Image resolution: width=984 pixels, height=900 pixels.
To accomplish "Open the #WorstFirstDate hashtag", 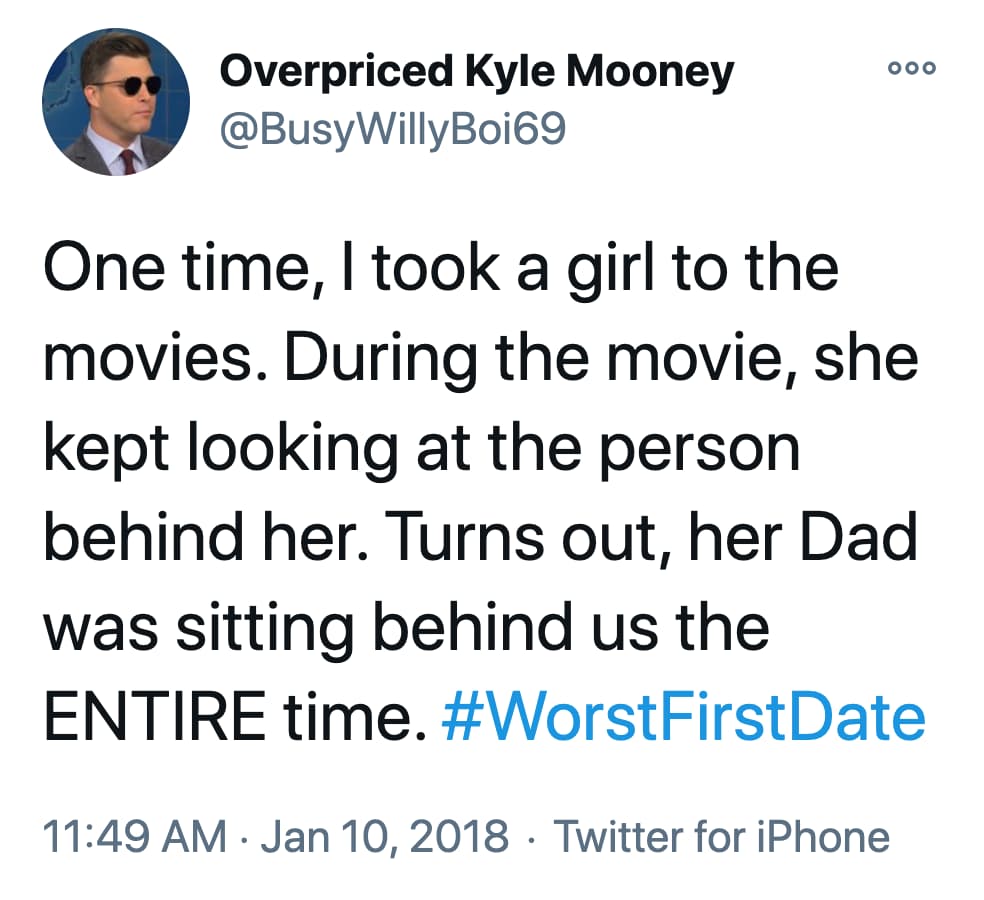I will 682,717.
